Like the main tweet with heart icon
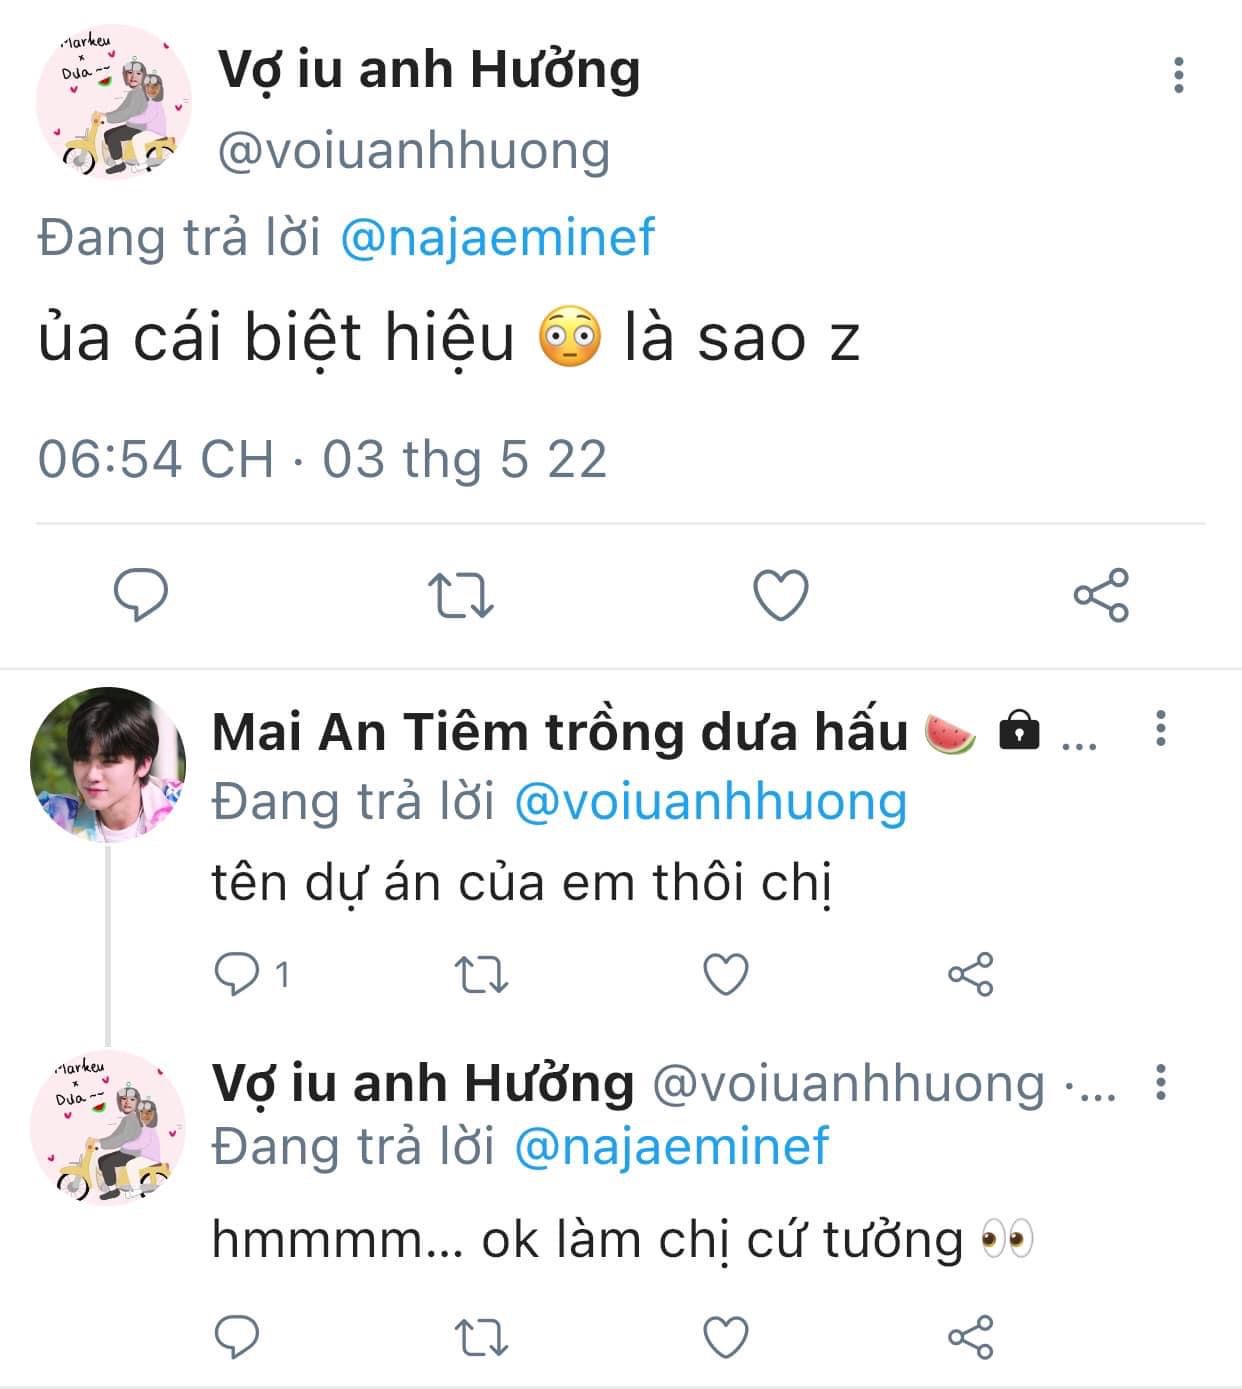 [x=780, y=595]
